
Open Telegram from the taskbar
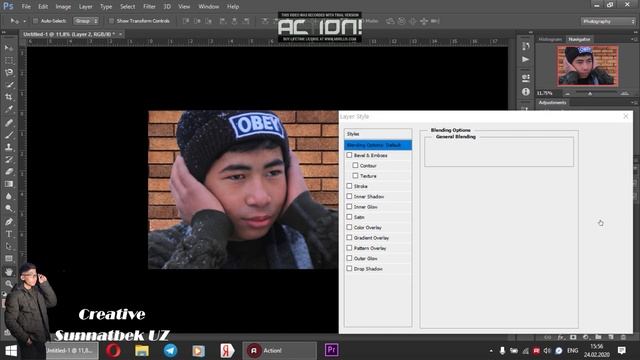point(170,350)
